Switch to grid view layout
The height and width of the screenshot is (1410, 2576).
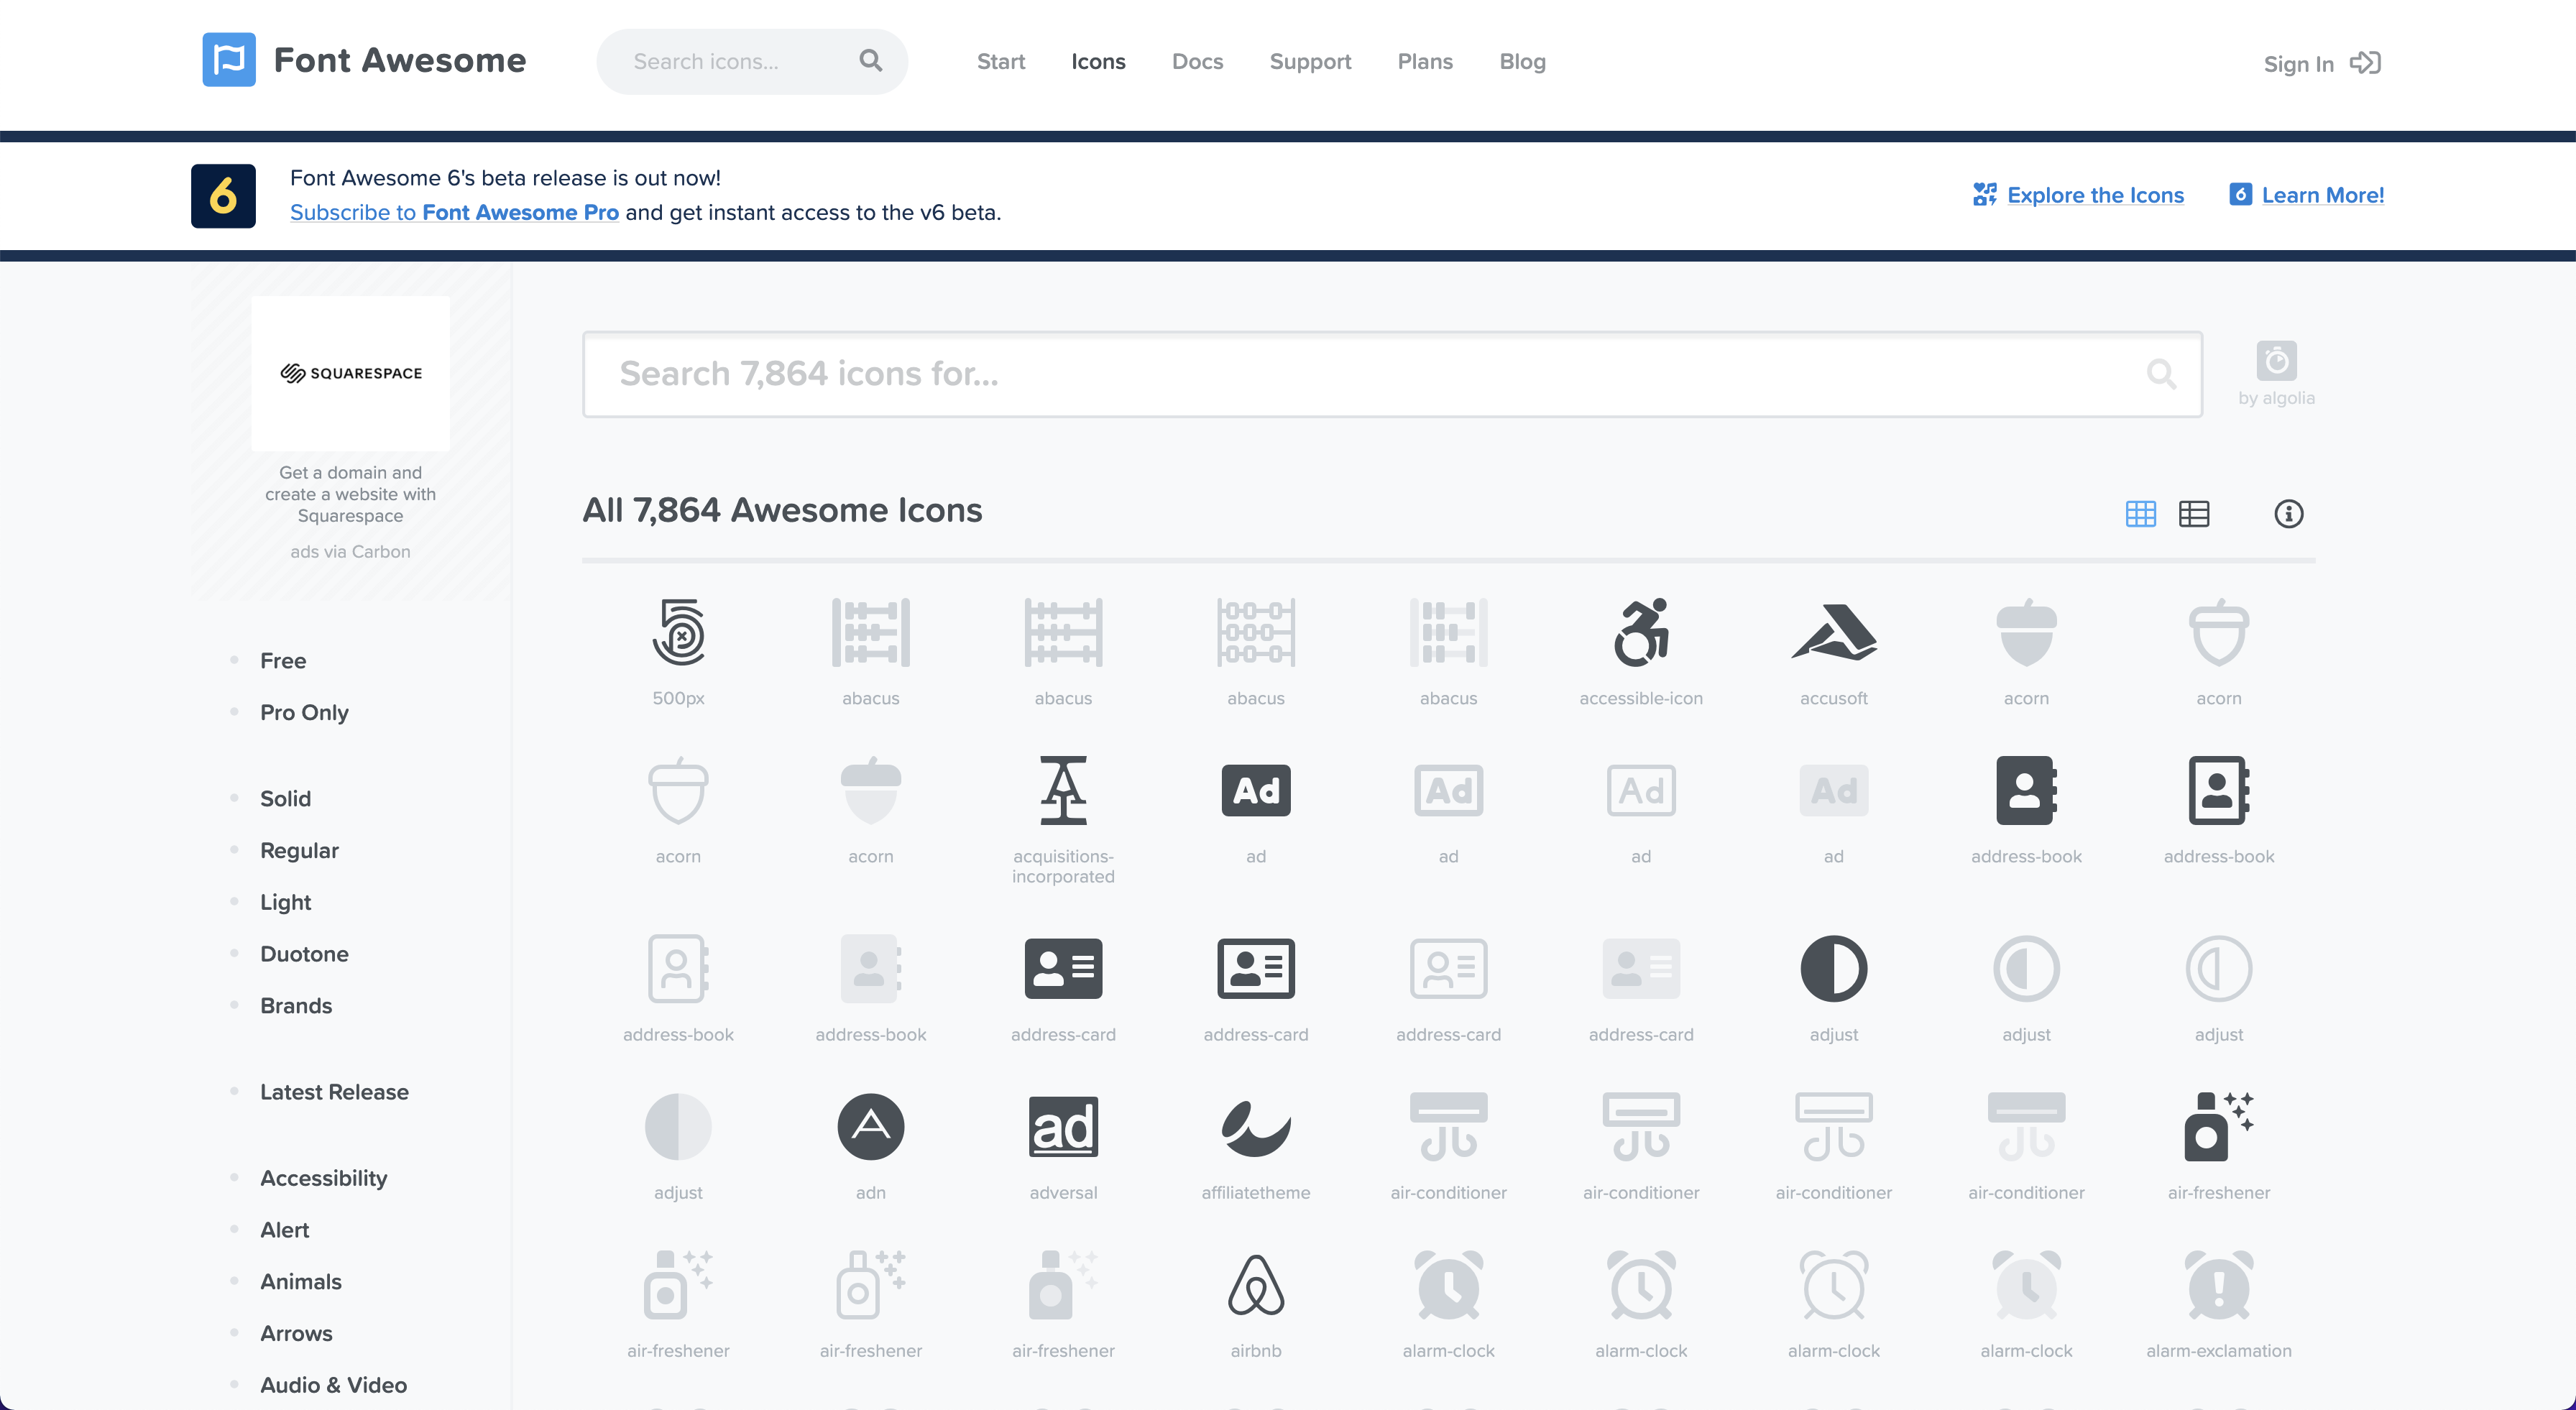coord(2140,514)
